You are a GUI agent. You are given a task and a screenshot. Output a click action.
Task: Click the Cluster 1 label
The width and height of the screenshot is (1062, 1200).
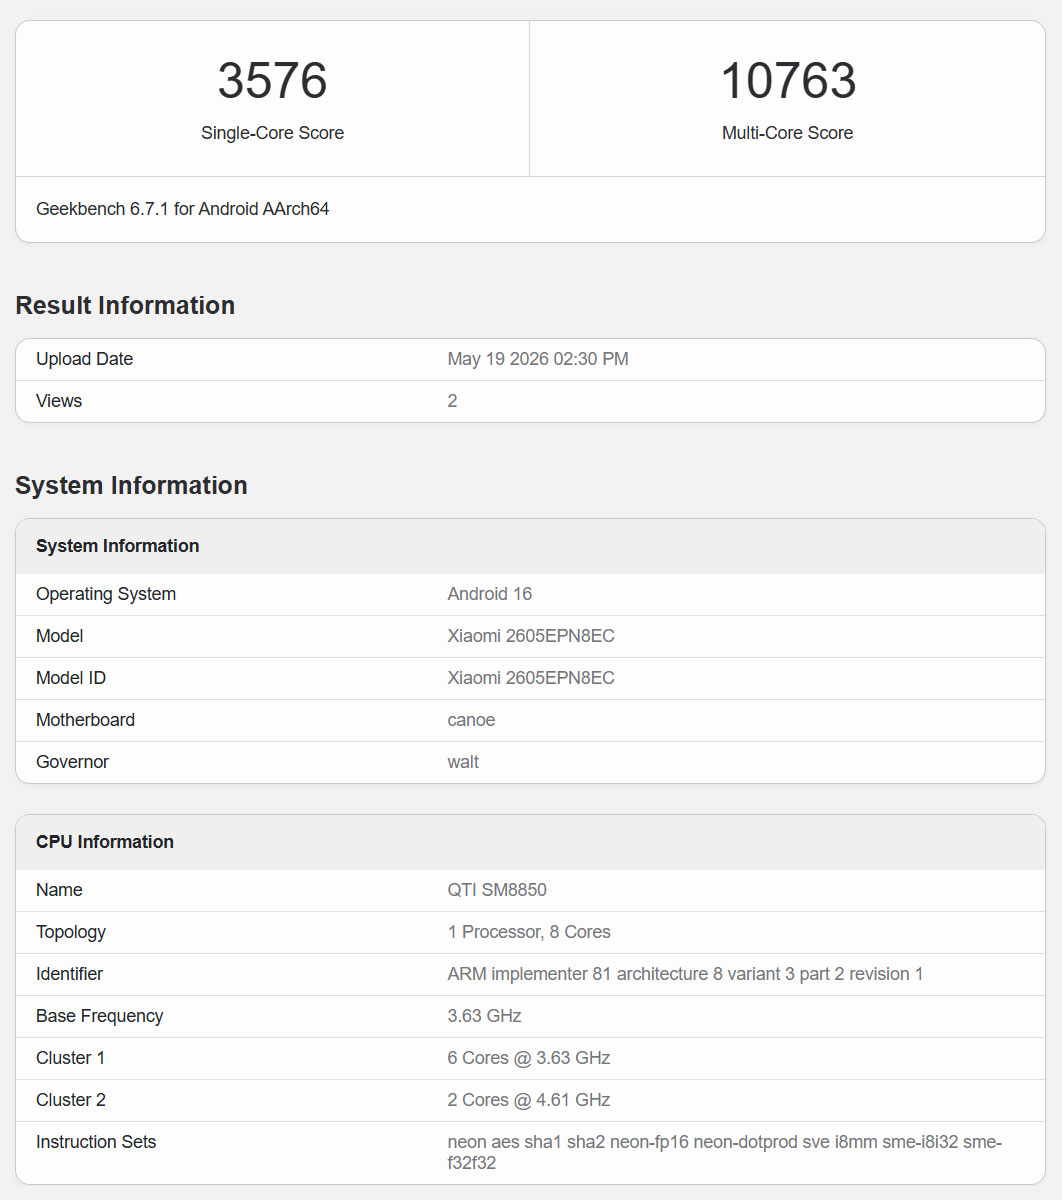[x=70, y=1058]
